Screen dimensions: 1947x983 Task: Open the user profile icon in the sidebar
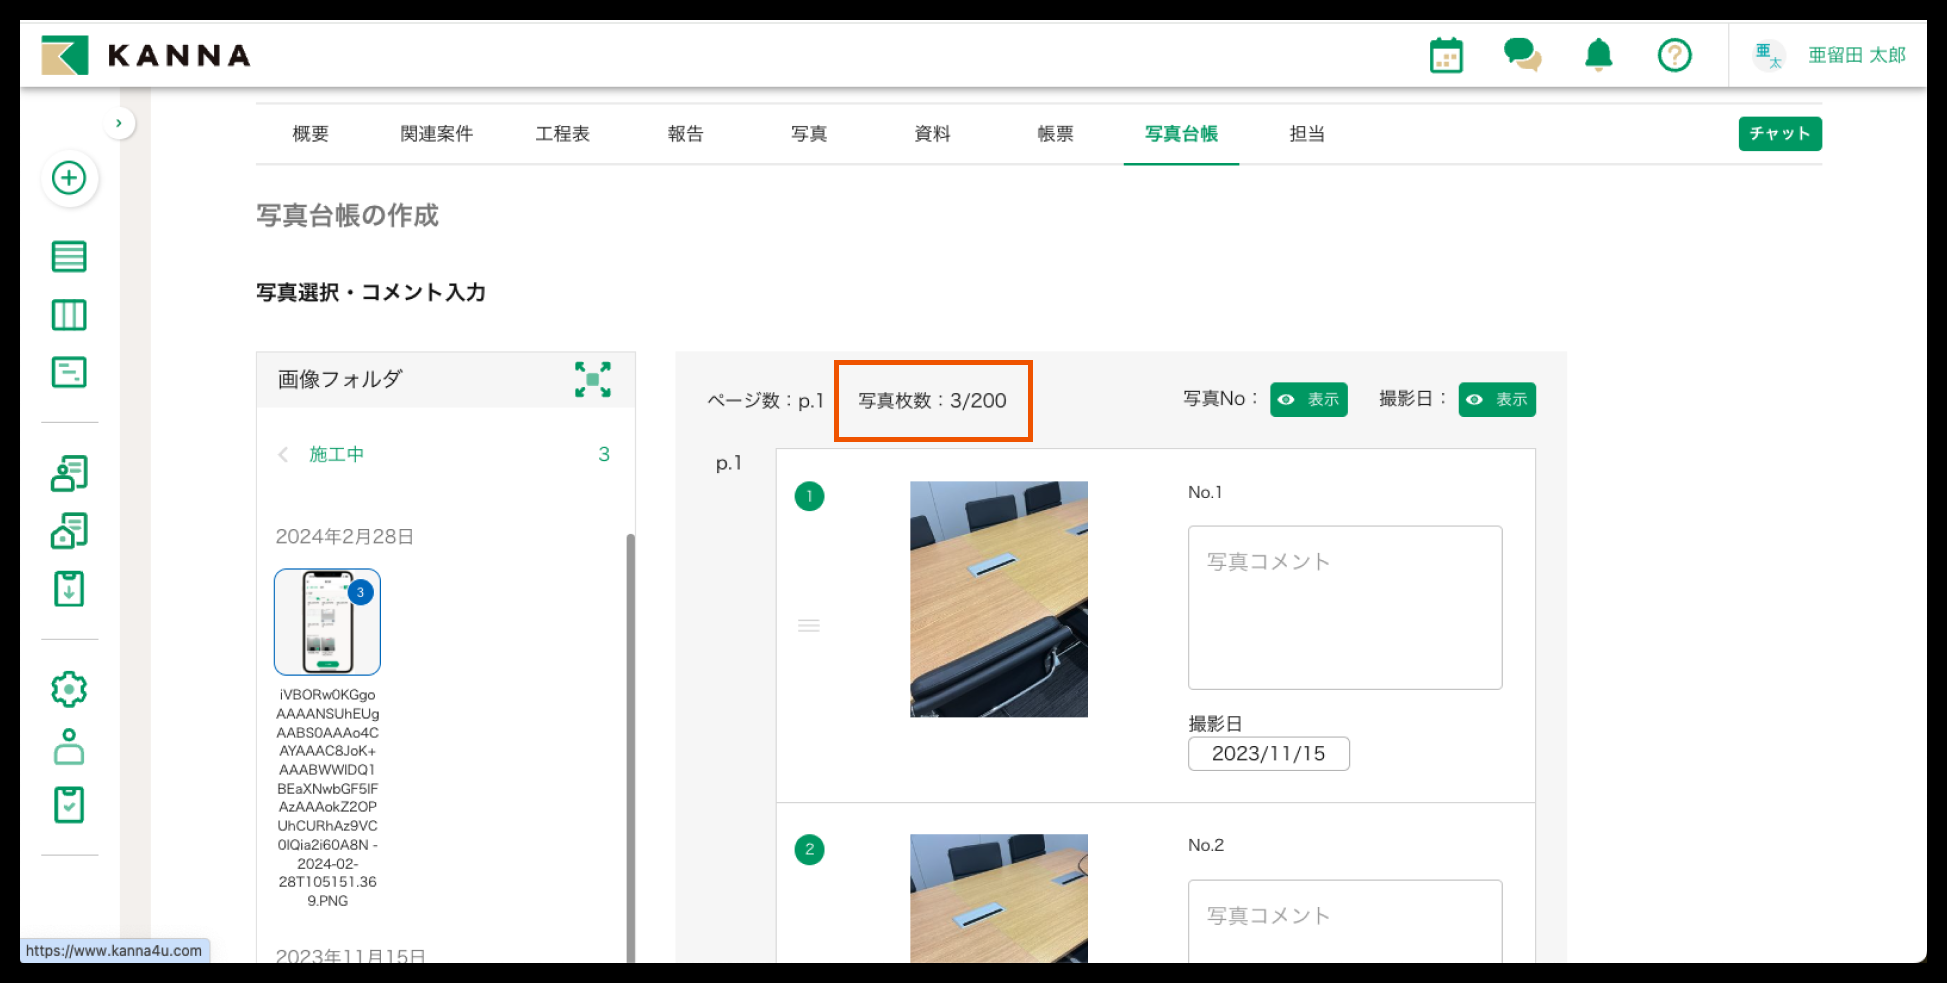69,747
